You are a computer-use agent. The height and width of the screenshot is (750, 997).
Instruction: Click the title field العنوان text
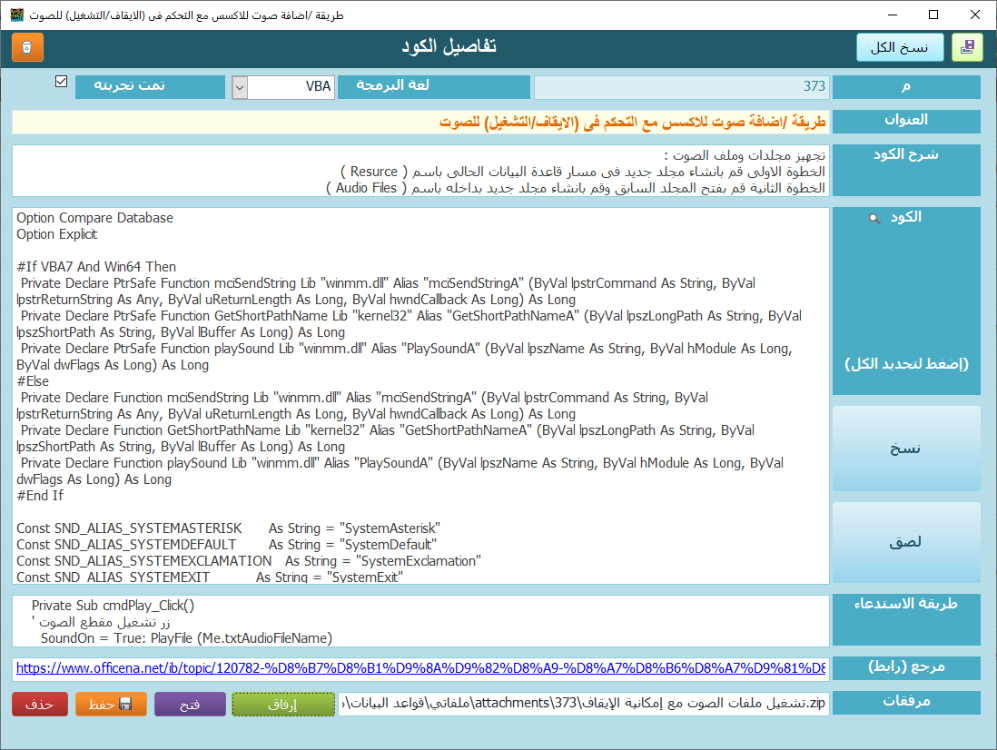[420, 121]
